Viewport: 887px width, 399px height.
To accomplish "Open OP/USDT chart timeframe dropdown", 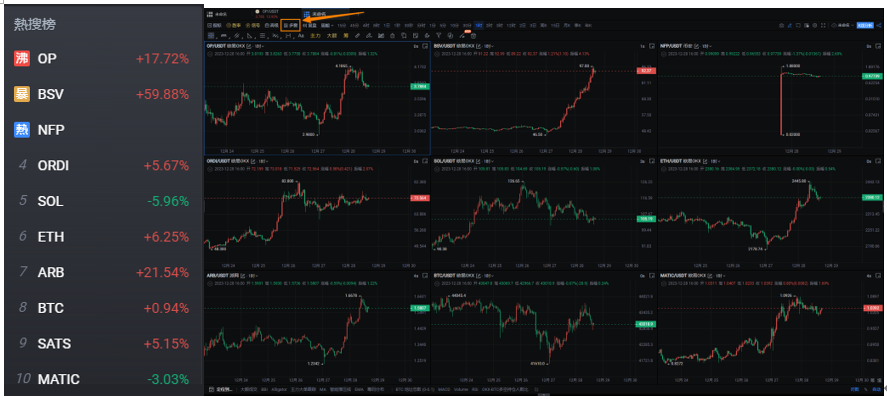I will (x=259, y=46).
